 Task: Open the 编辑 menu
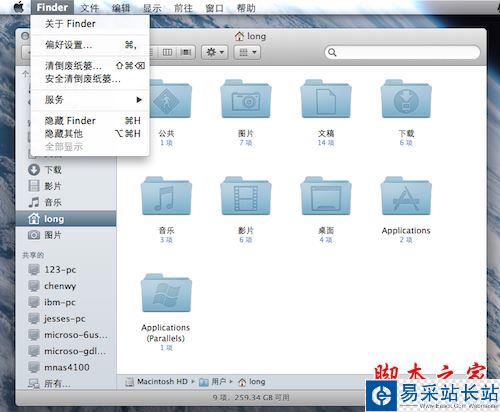(121, 7)
